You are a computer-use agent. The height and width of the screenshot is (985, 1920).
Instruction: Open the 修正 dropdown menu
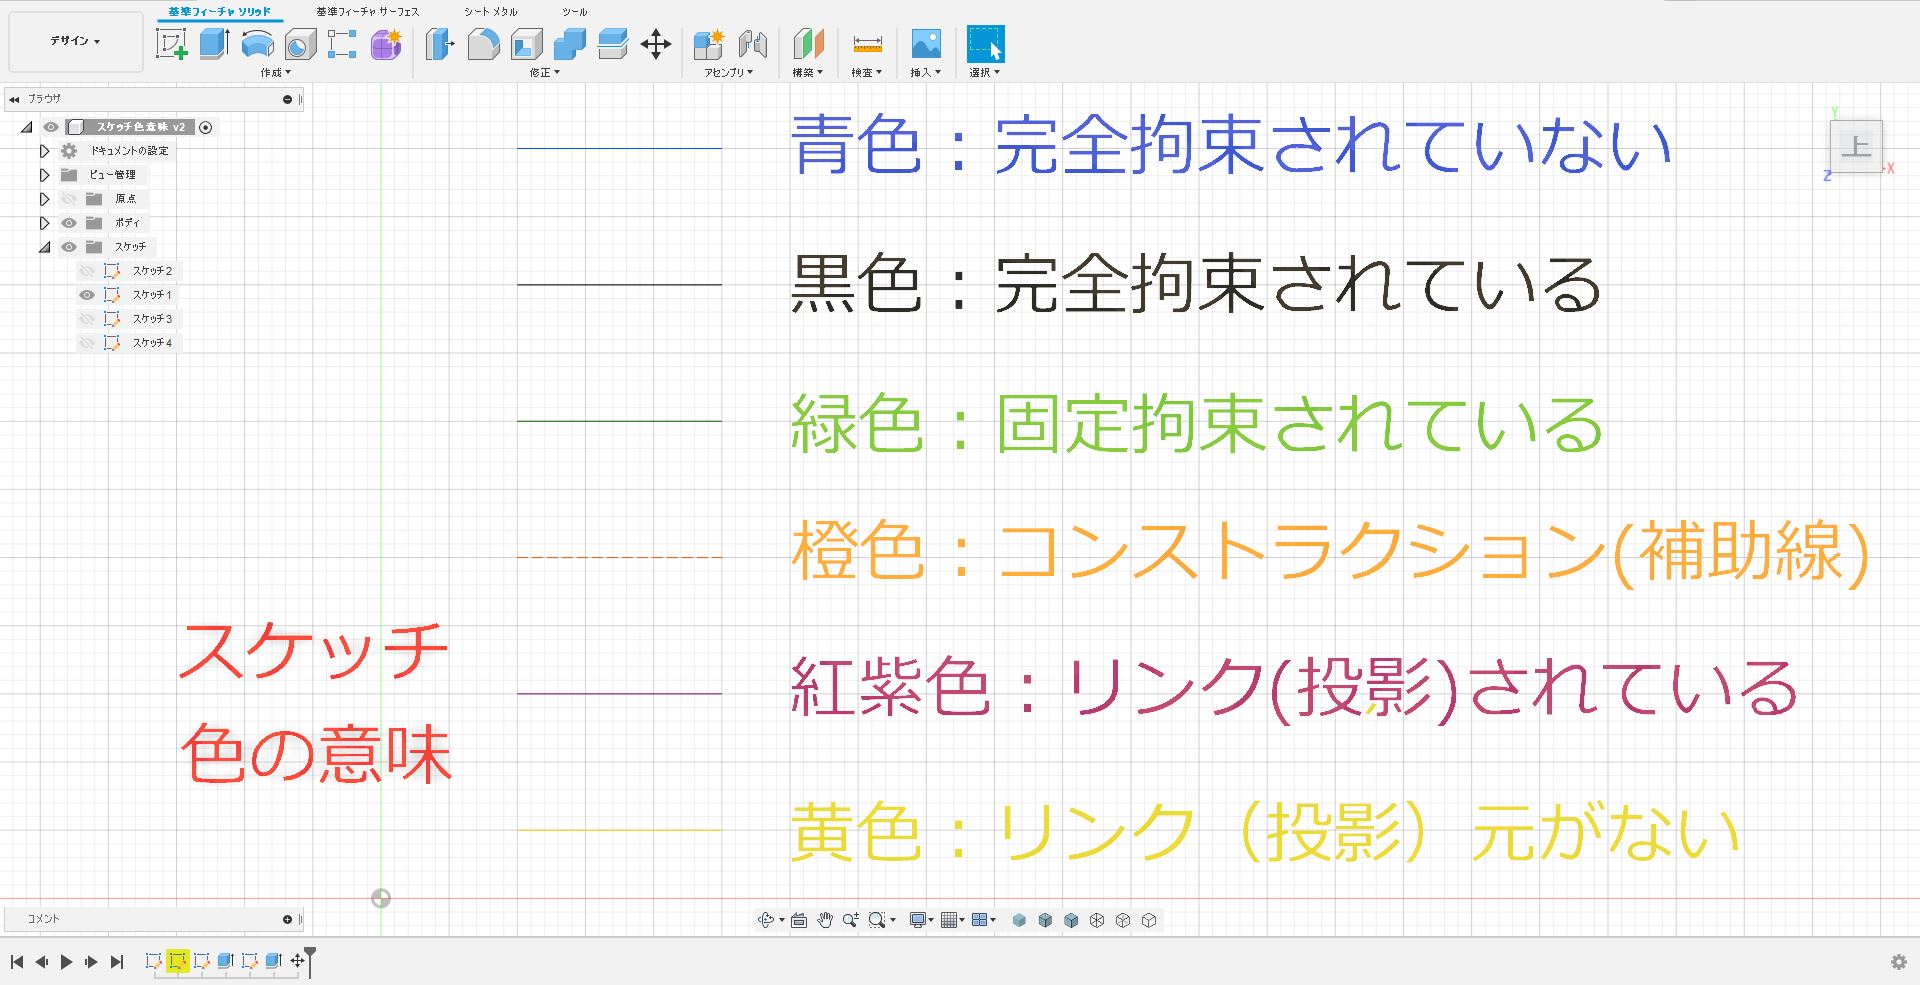[x=544, y=72]
